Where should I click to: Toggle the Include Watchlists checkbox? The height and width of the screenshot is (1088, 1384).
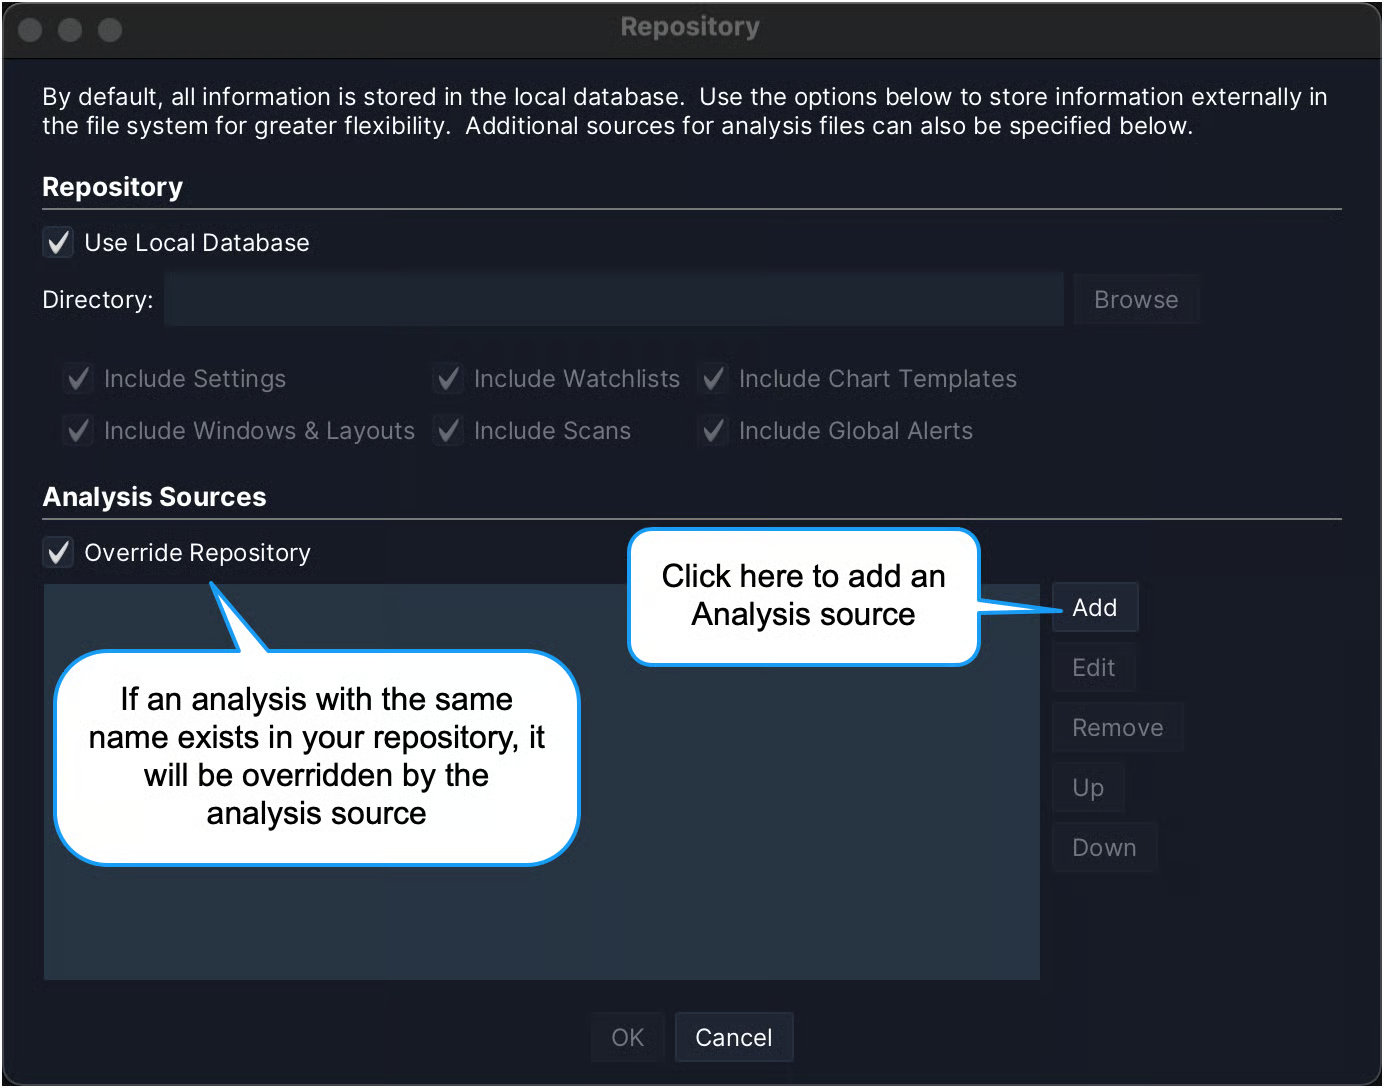click(449, 379)
